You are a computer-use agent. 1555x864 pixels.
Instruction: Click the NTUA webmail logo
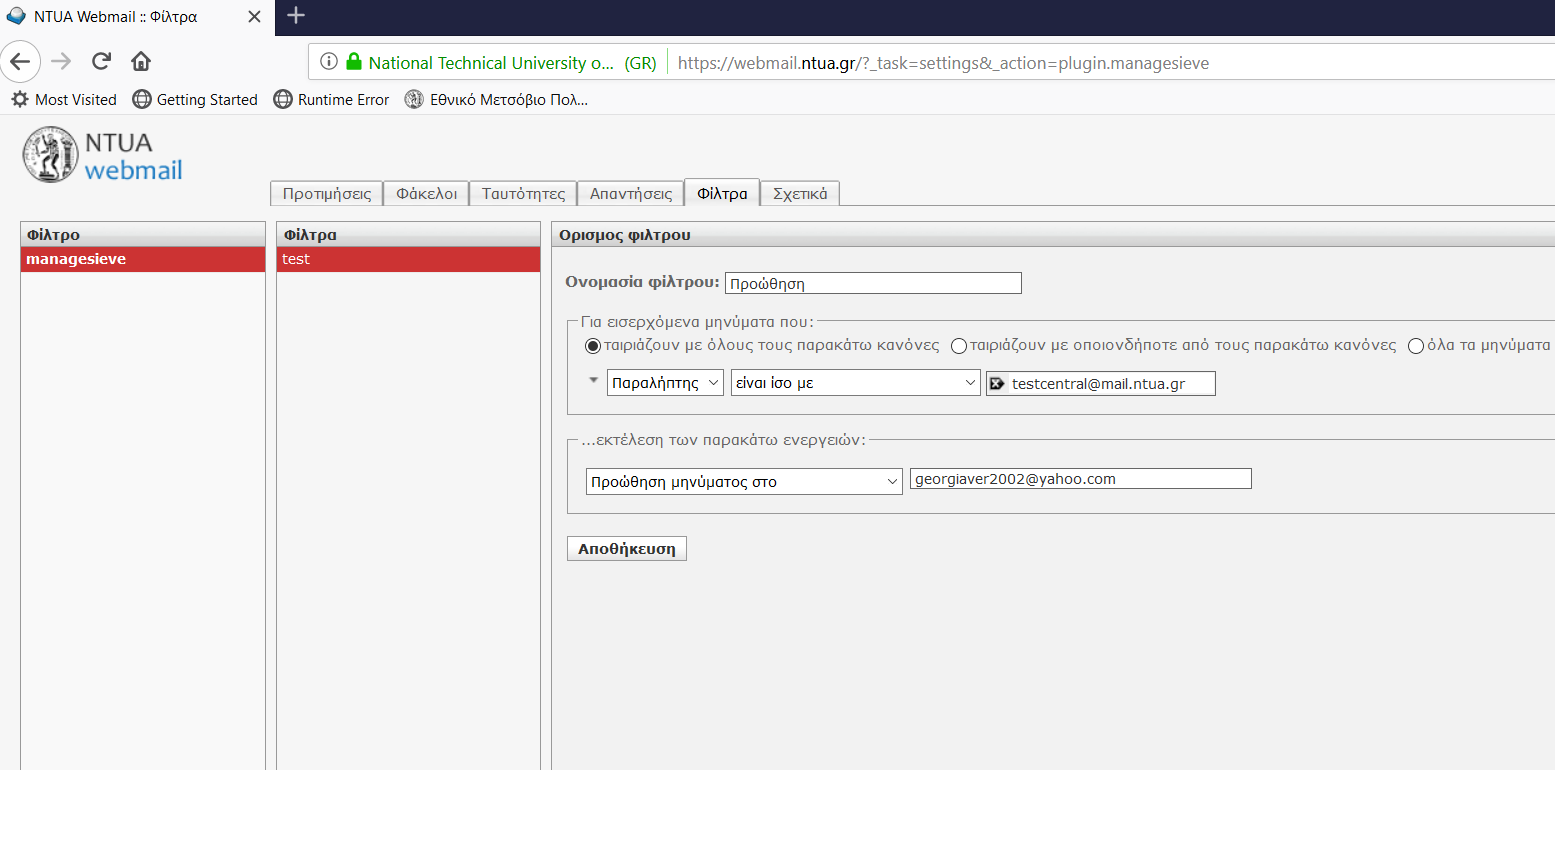(x=103, y=155)
